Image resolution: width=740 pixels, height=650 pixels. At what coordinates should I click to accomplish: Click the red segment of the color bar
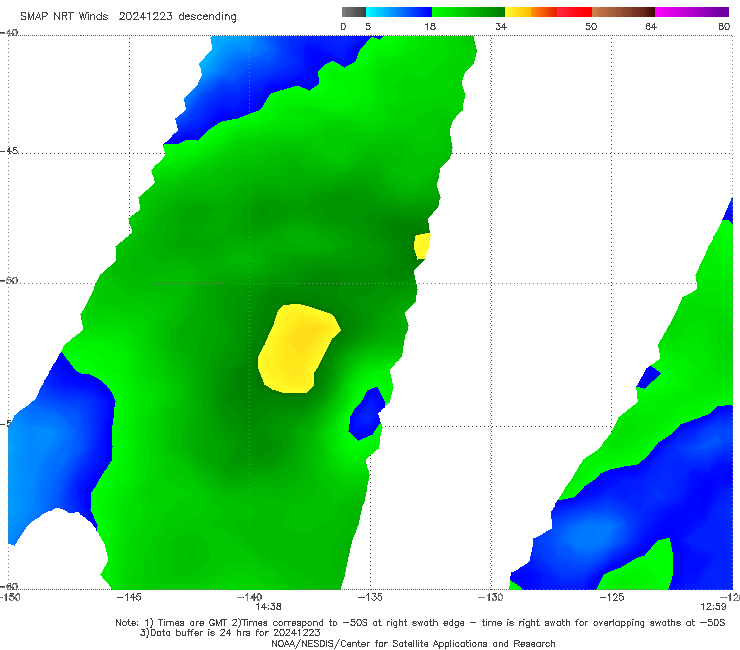574,12
